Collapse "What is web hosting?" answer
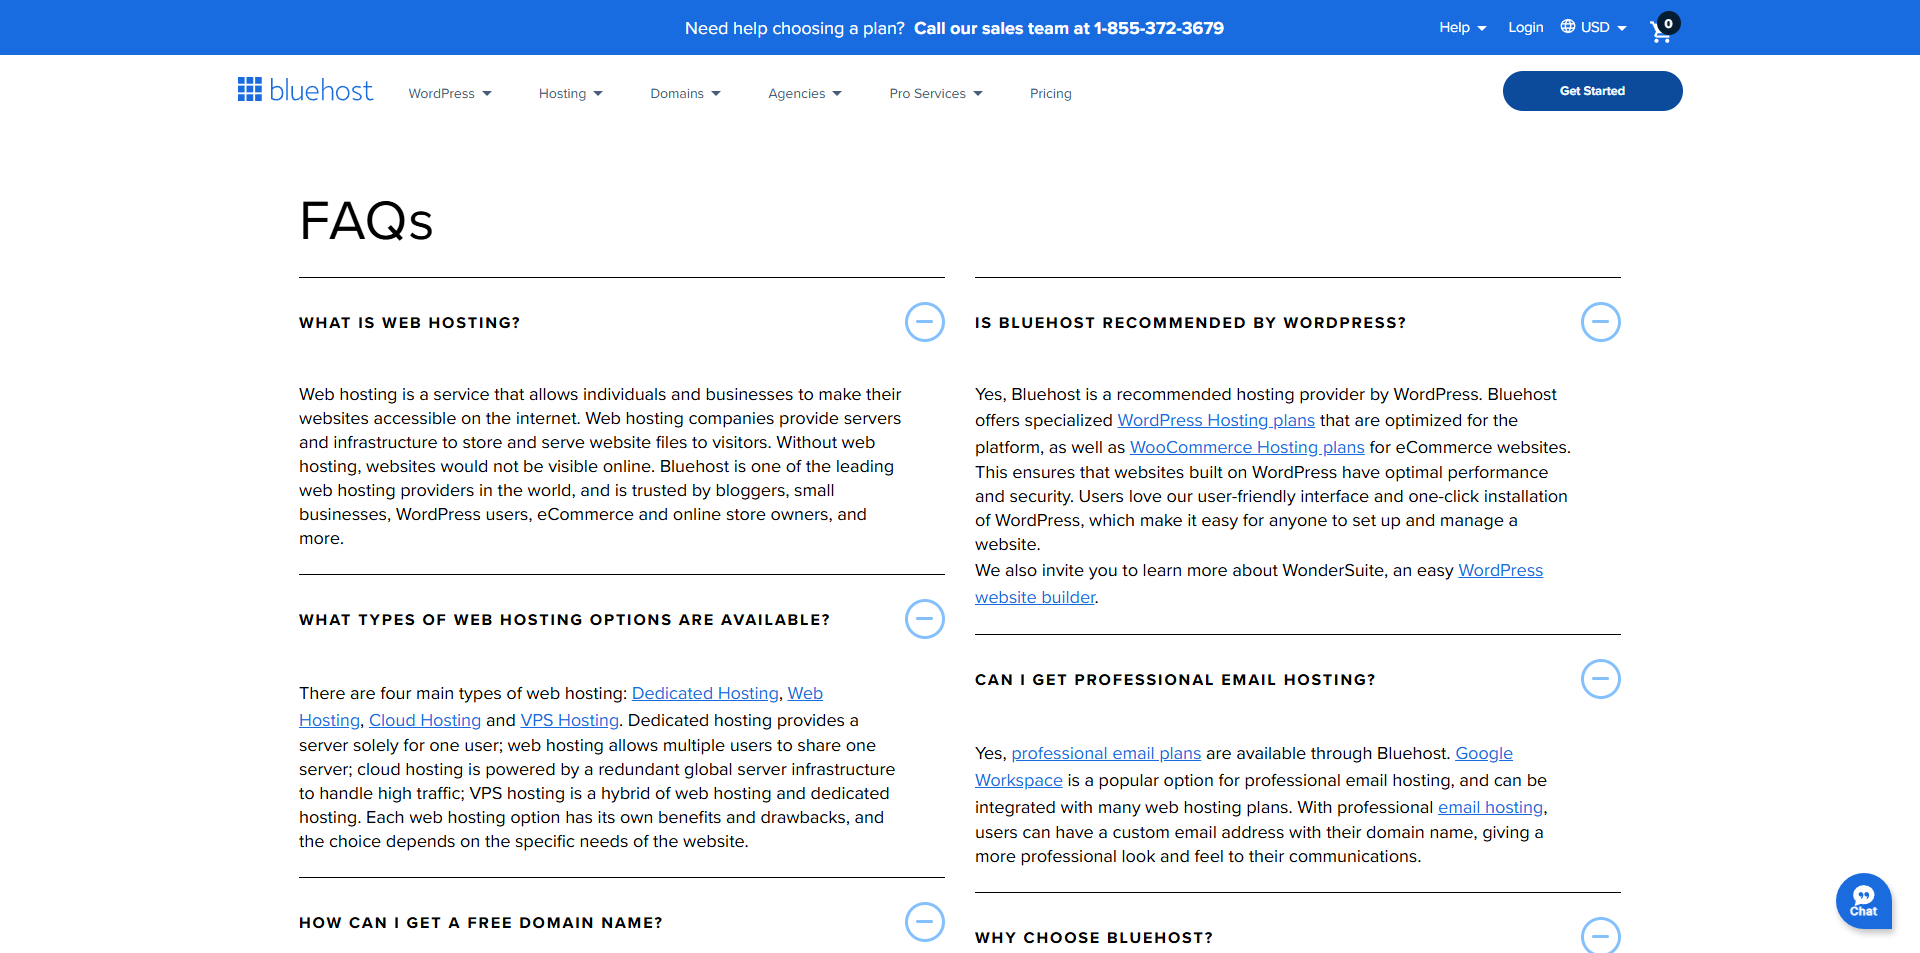Image resolution: width=1920 pixels, height=953 pixels. click(924, 322)
